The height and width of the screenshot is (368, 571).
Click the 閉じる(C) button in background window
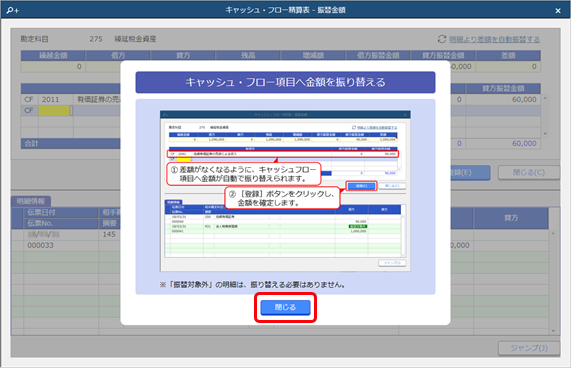point(529,173)
